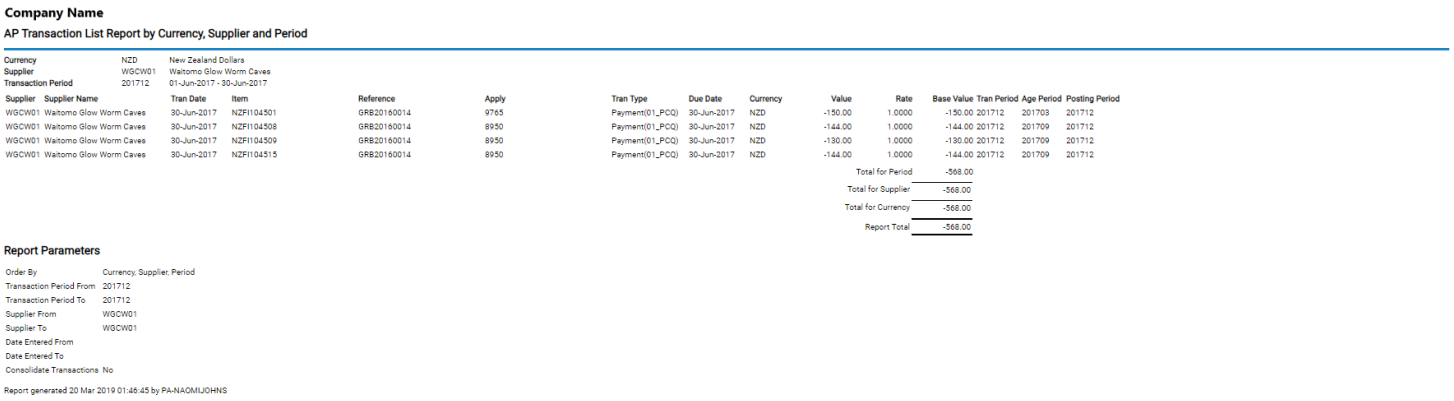Image resolution: width=1454 pixels, height=401 pixels.
Task: Click the Tran Type column header
Action: tap(629, 99)
